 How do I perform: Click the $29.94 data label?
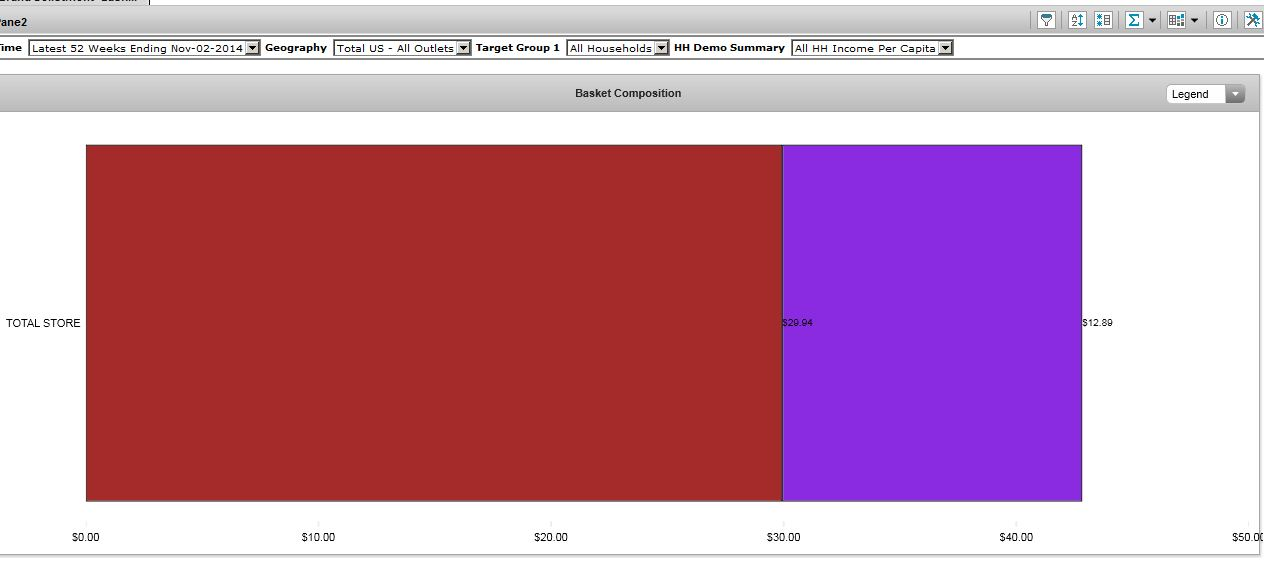pyautogui.click(x=798, y=323)
